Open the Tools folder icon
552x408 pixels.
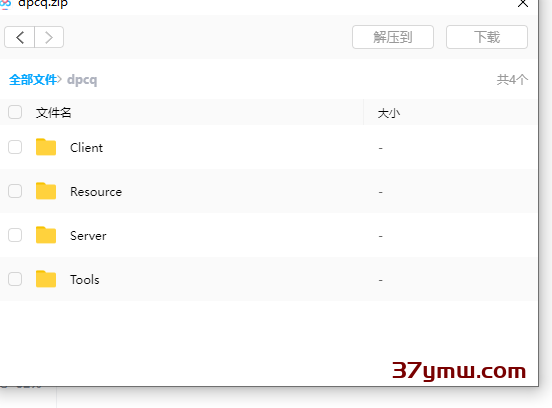point(46,279)
